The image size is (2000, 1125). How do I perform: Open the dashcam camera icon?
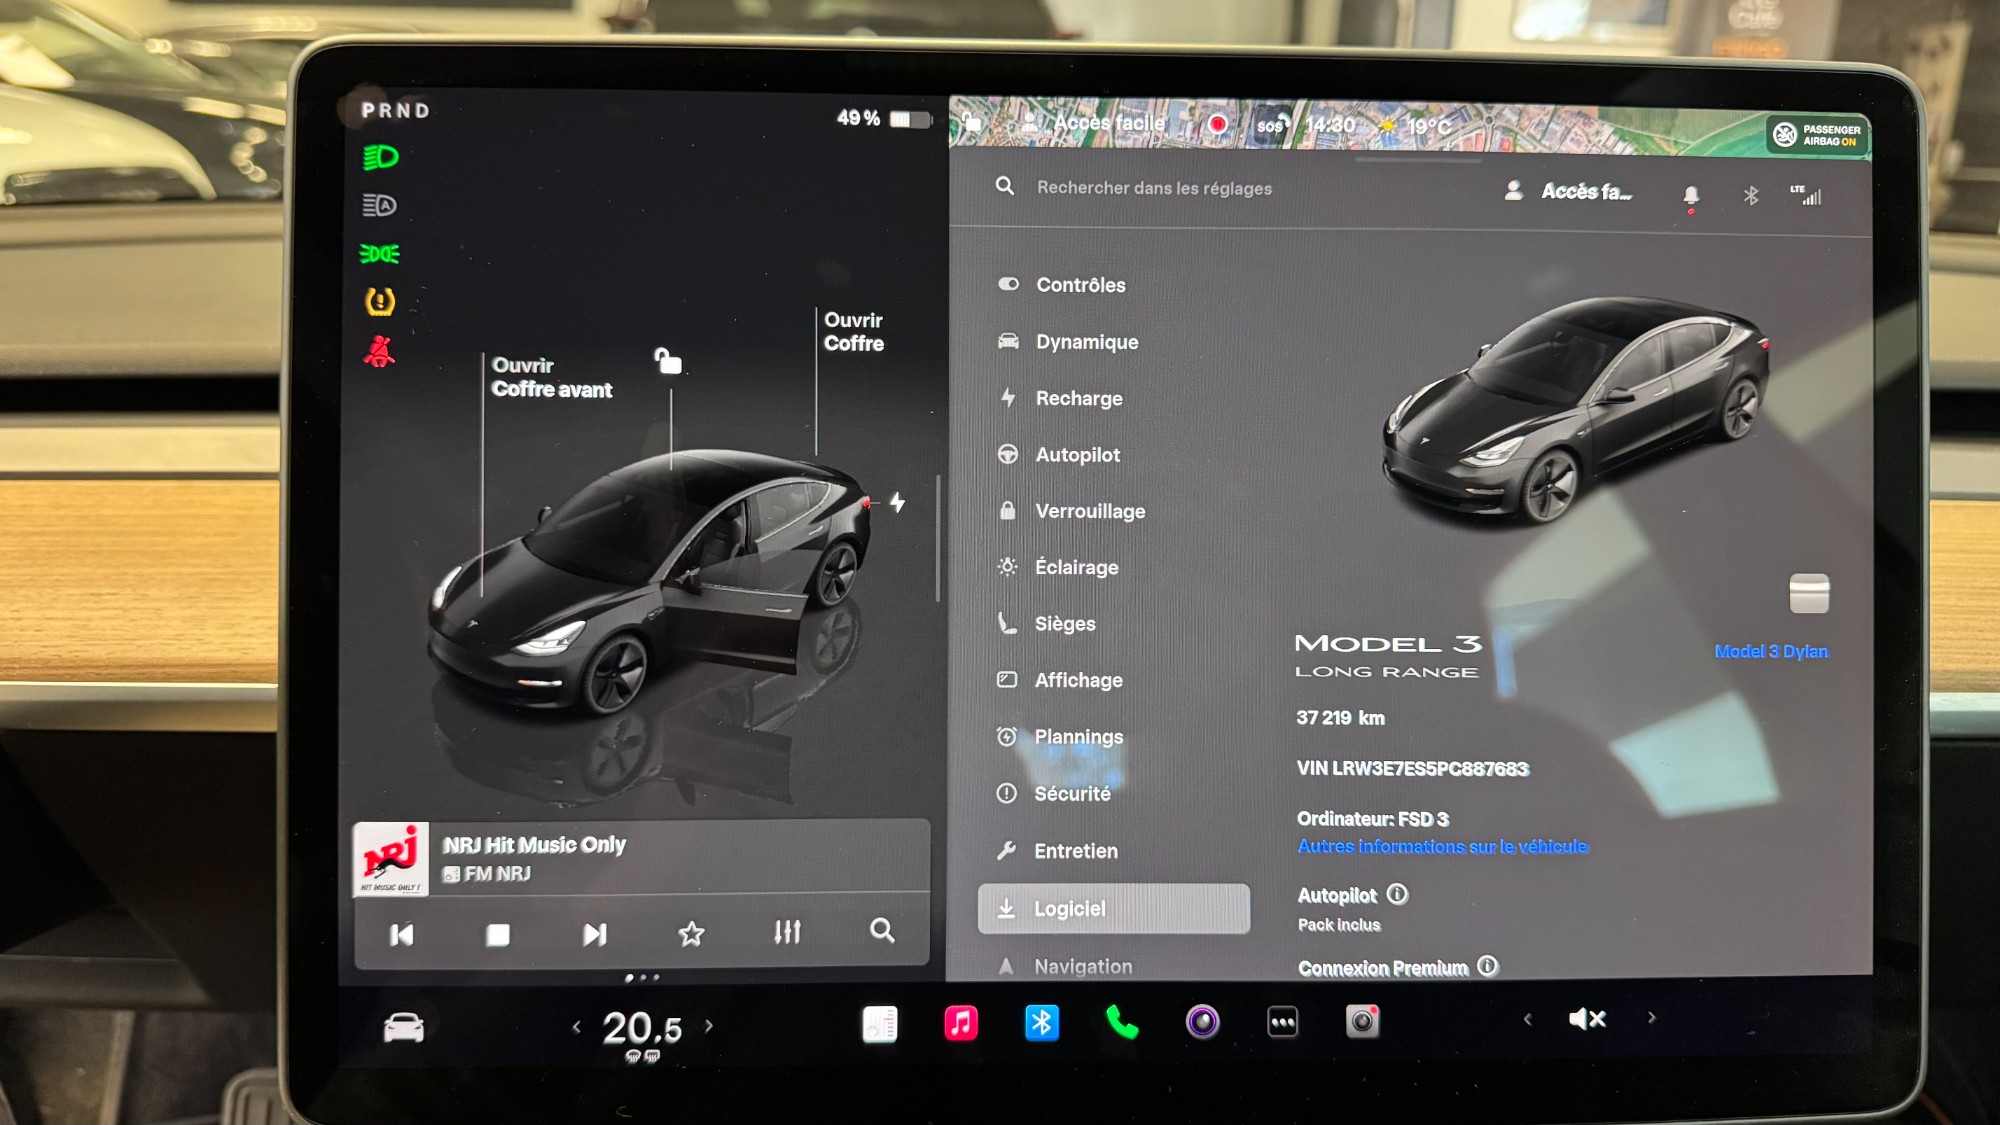click(x=1362, y=1022)
